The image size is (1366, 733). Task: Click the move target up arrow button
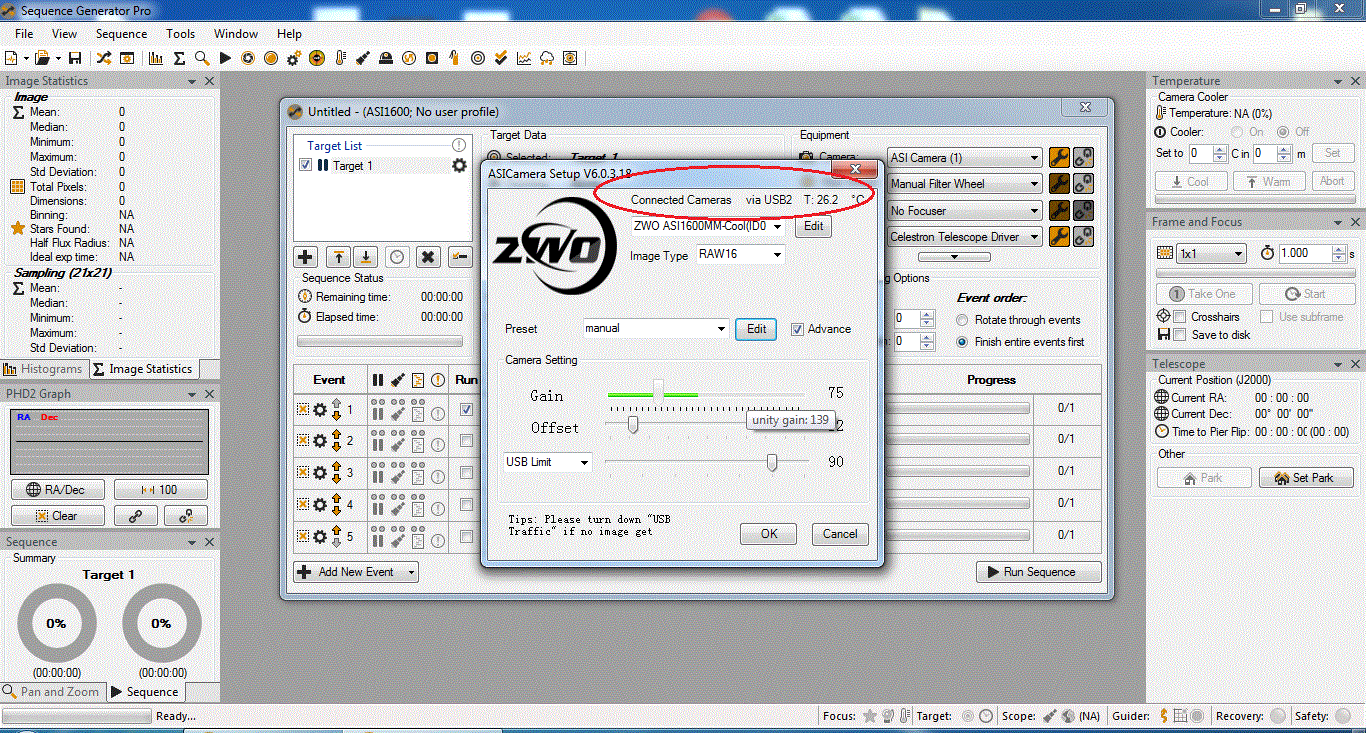pos(338,257)
